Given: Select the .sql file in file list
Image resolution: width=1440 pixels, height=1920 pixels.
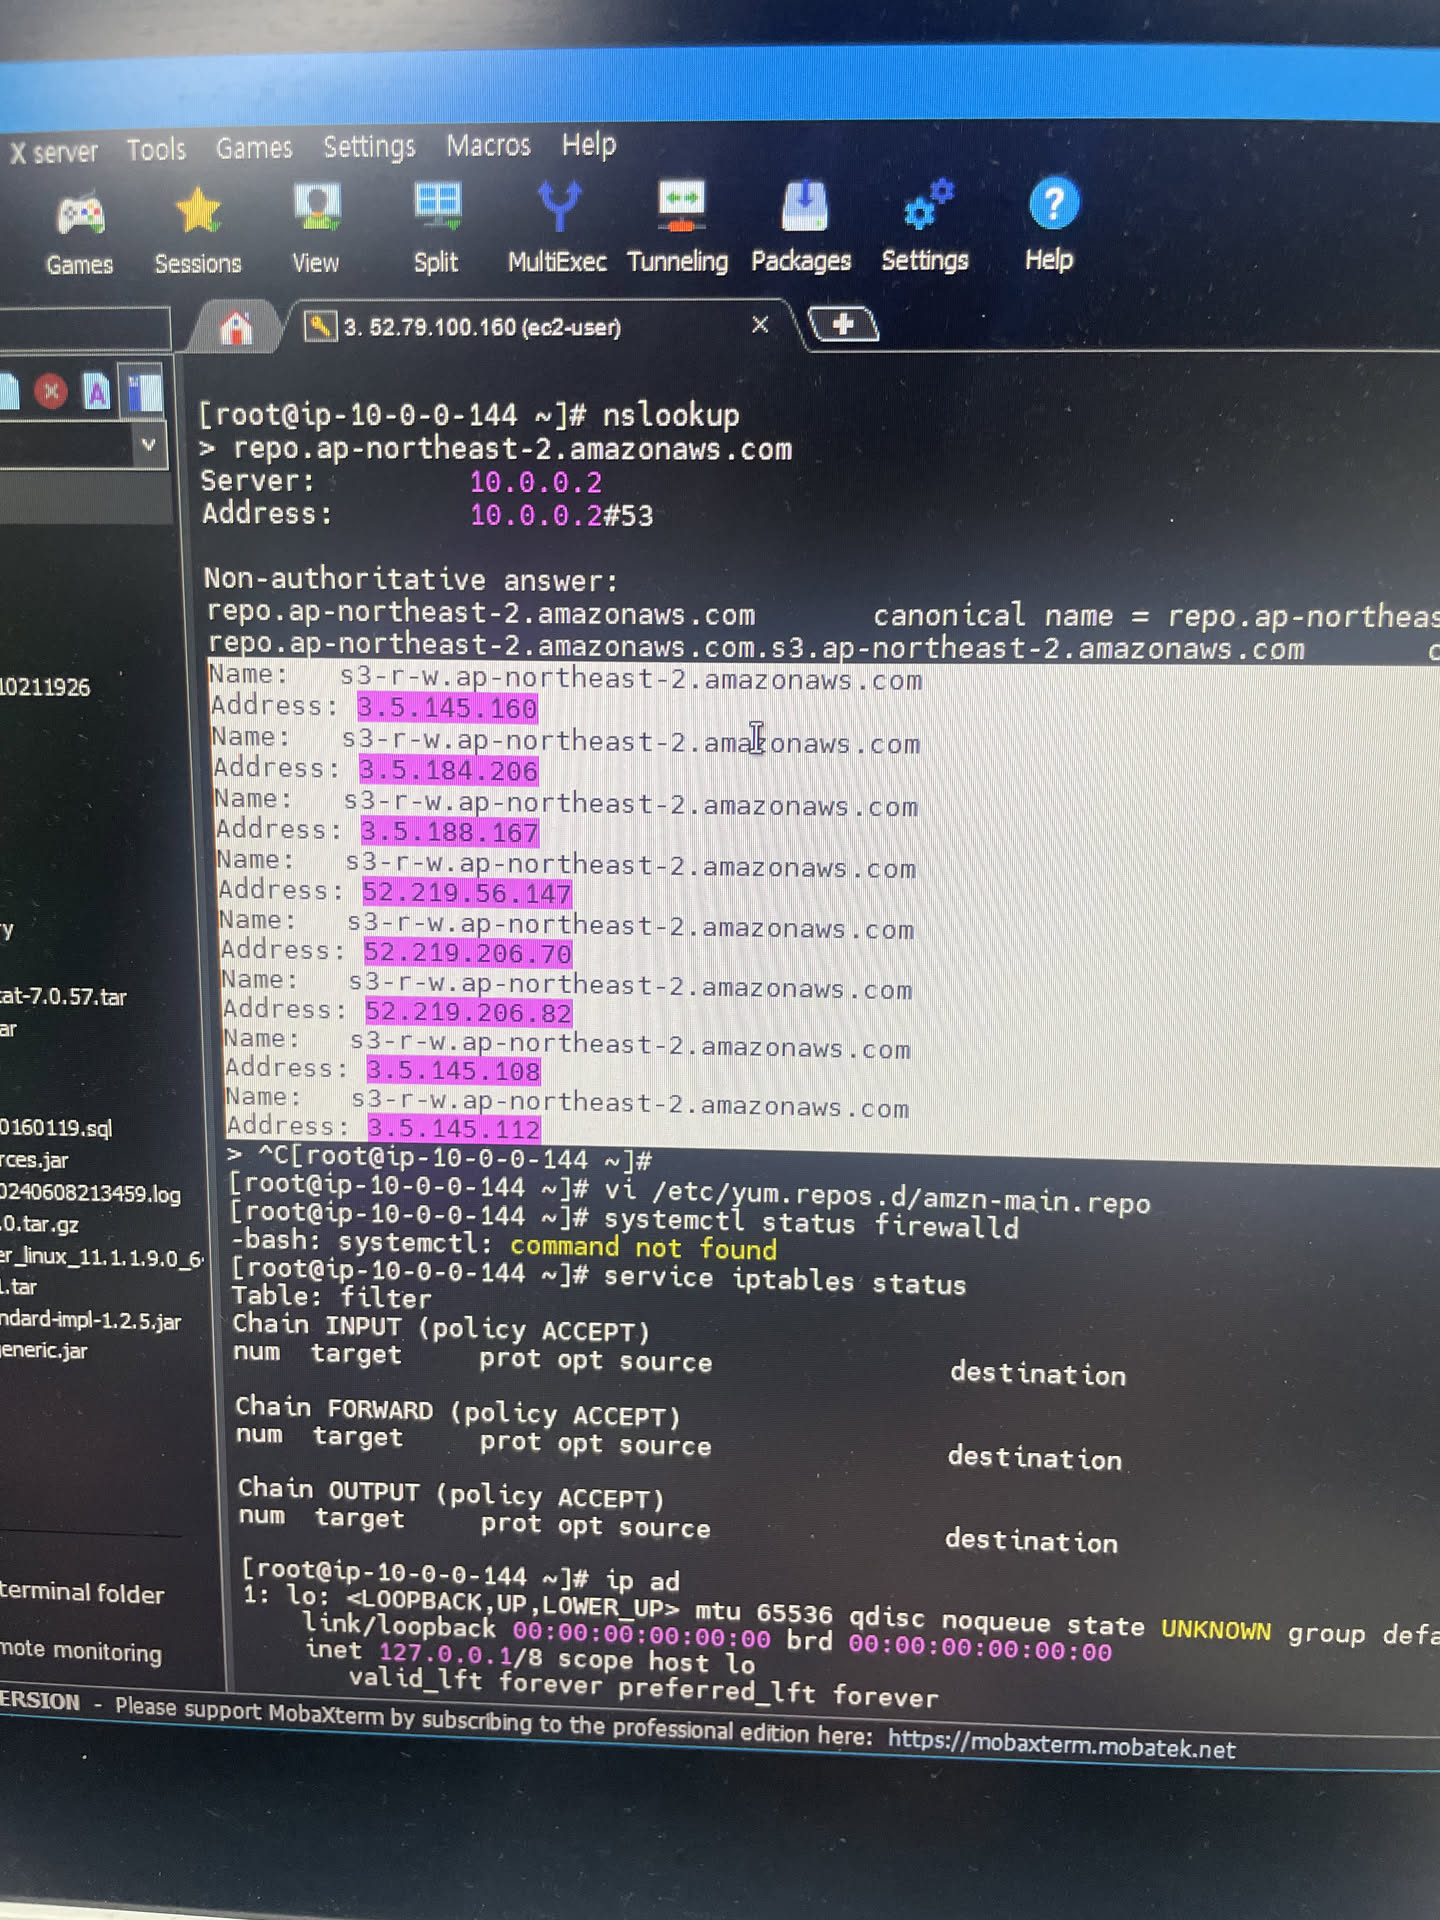Looking at the screenshot, I should 56,1128.
